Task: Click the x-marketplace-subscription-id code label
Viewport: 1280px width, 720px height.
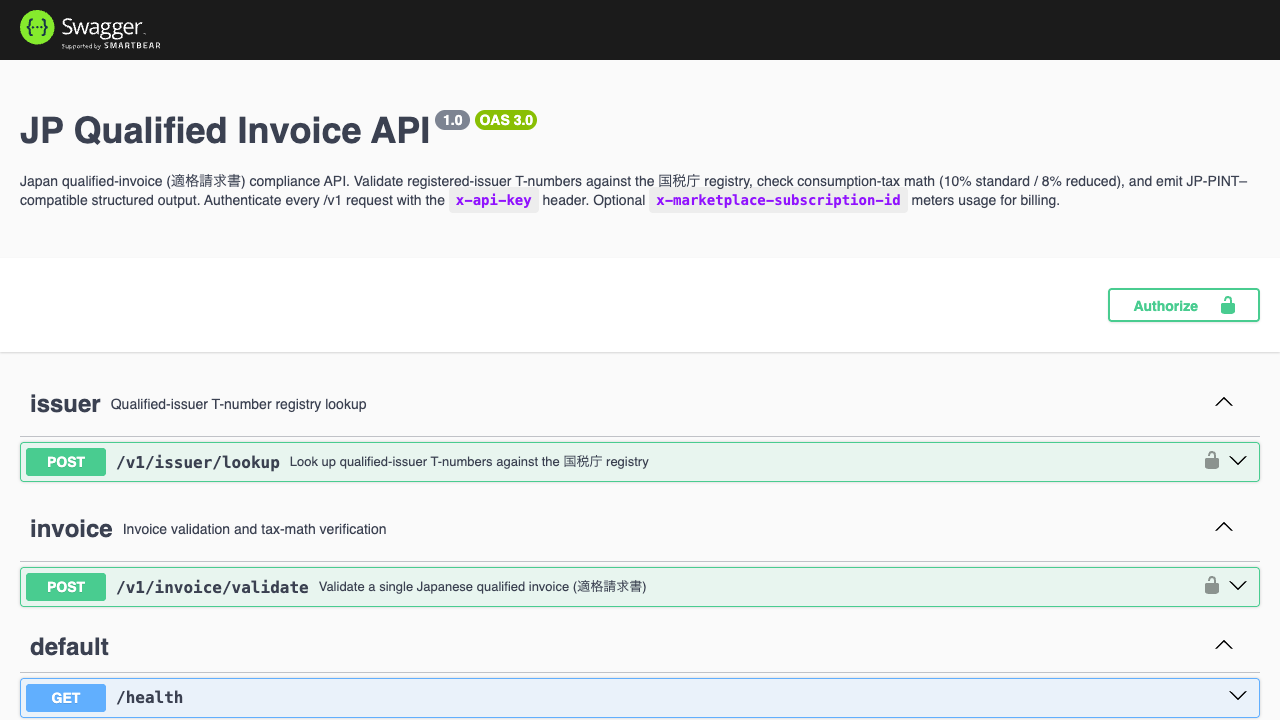Action: 778,200
